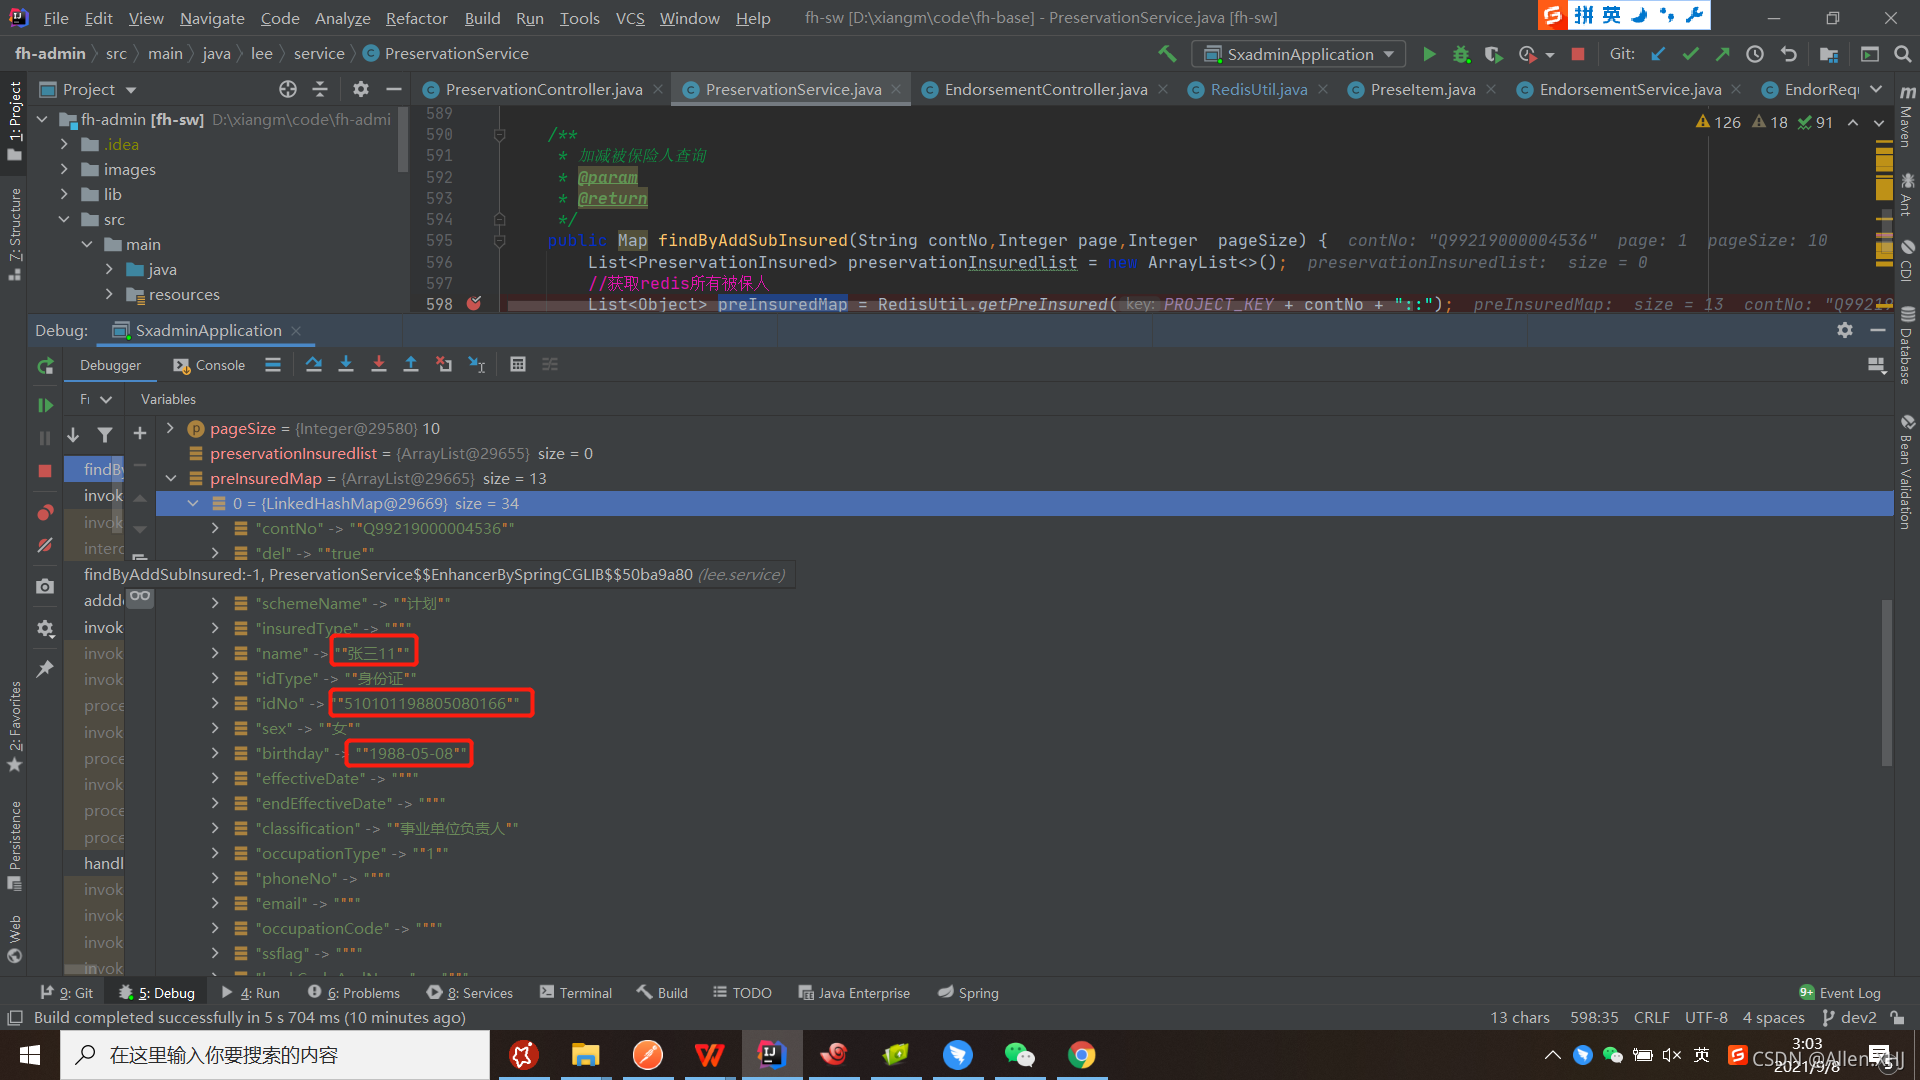
Task: Collapse the src folder
Action: click(x=65, y=219)
